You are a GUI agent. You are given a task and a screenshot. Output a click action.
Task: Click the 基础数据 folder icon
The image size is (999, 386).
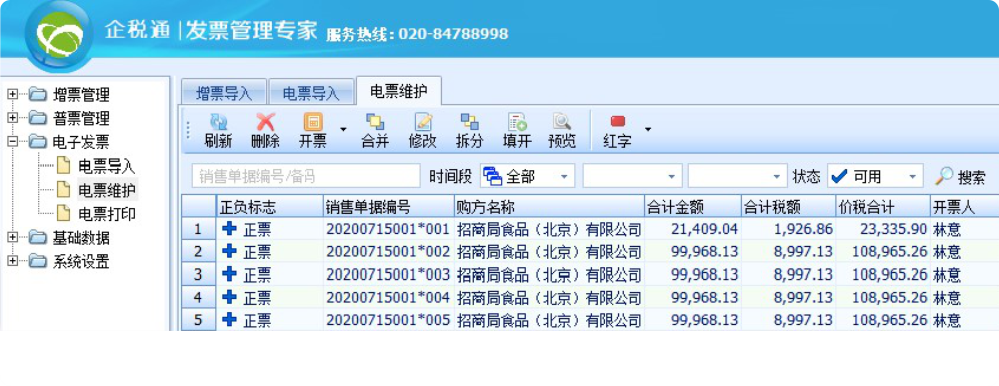38,238
